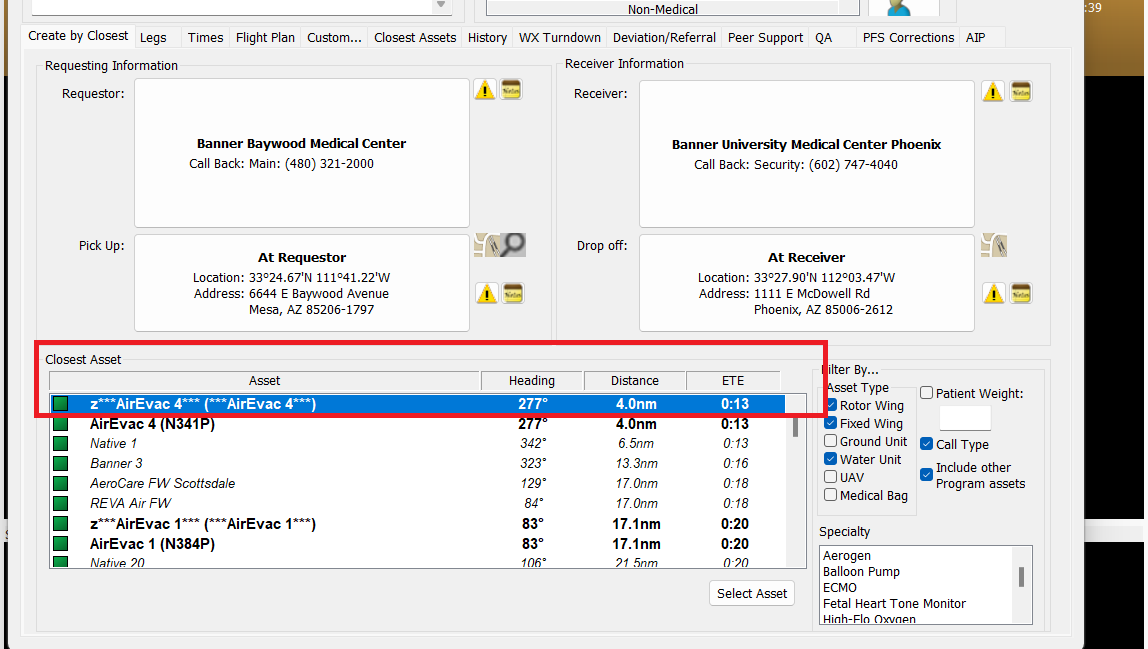Sort list by Distance column header

[x=635, y=381]
